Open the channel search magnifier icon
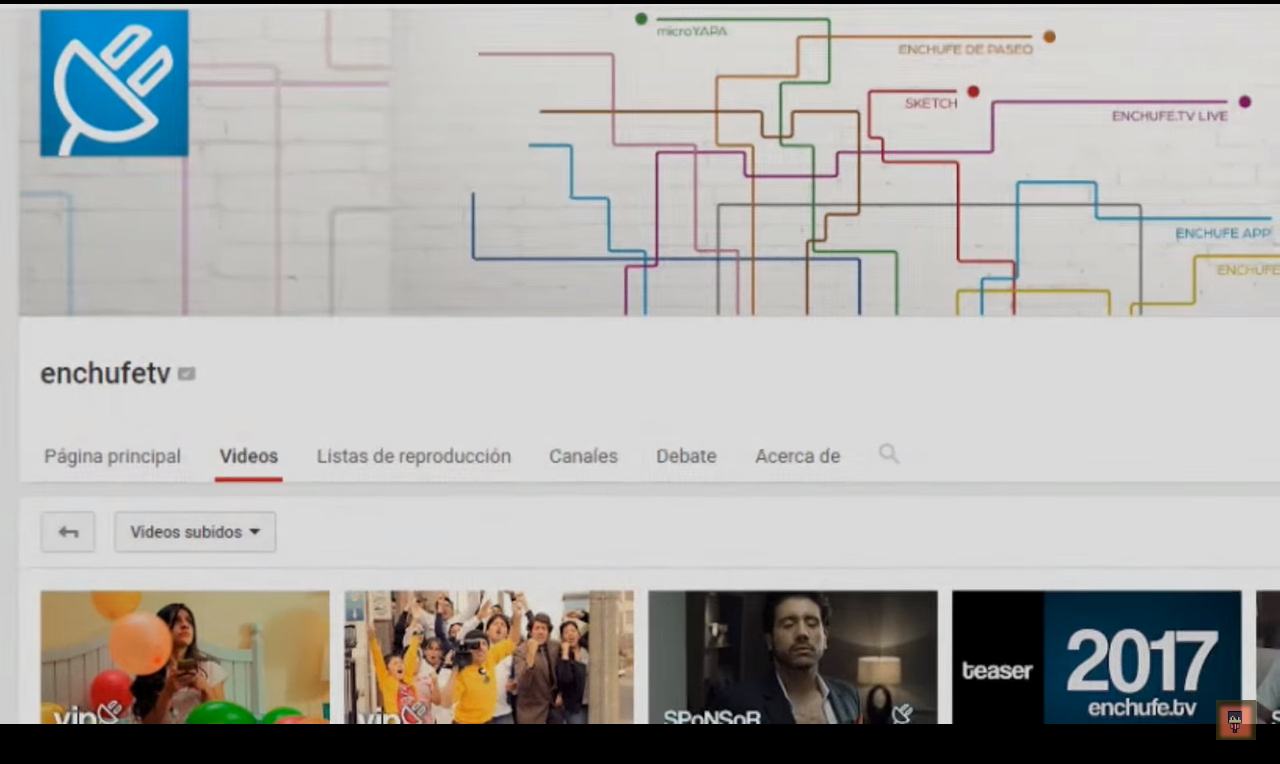 point(888,454)
